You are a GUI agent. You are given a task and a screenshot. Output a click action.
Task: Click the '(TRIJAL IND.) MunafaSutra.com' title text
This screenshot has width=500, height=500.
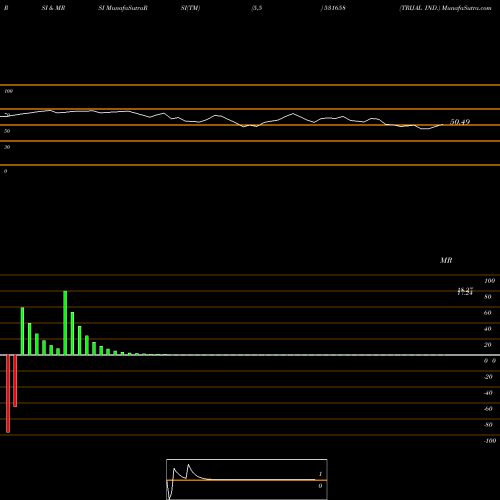[x=445, y=8]
